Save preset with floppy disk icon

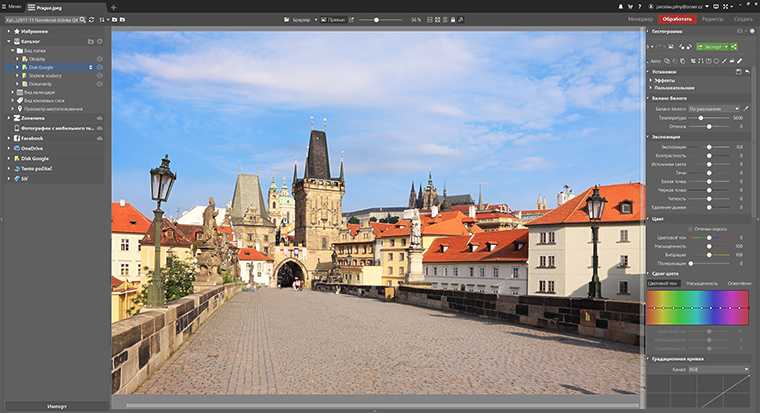coord(739,72)
